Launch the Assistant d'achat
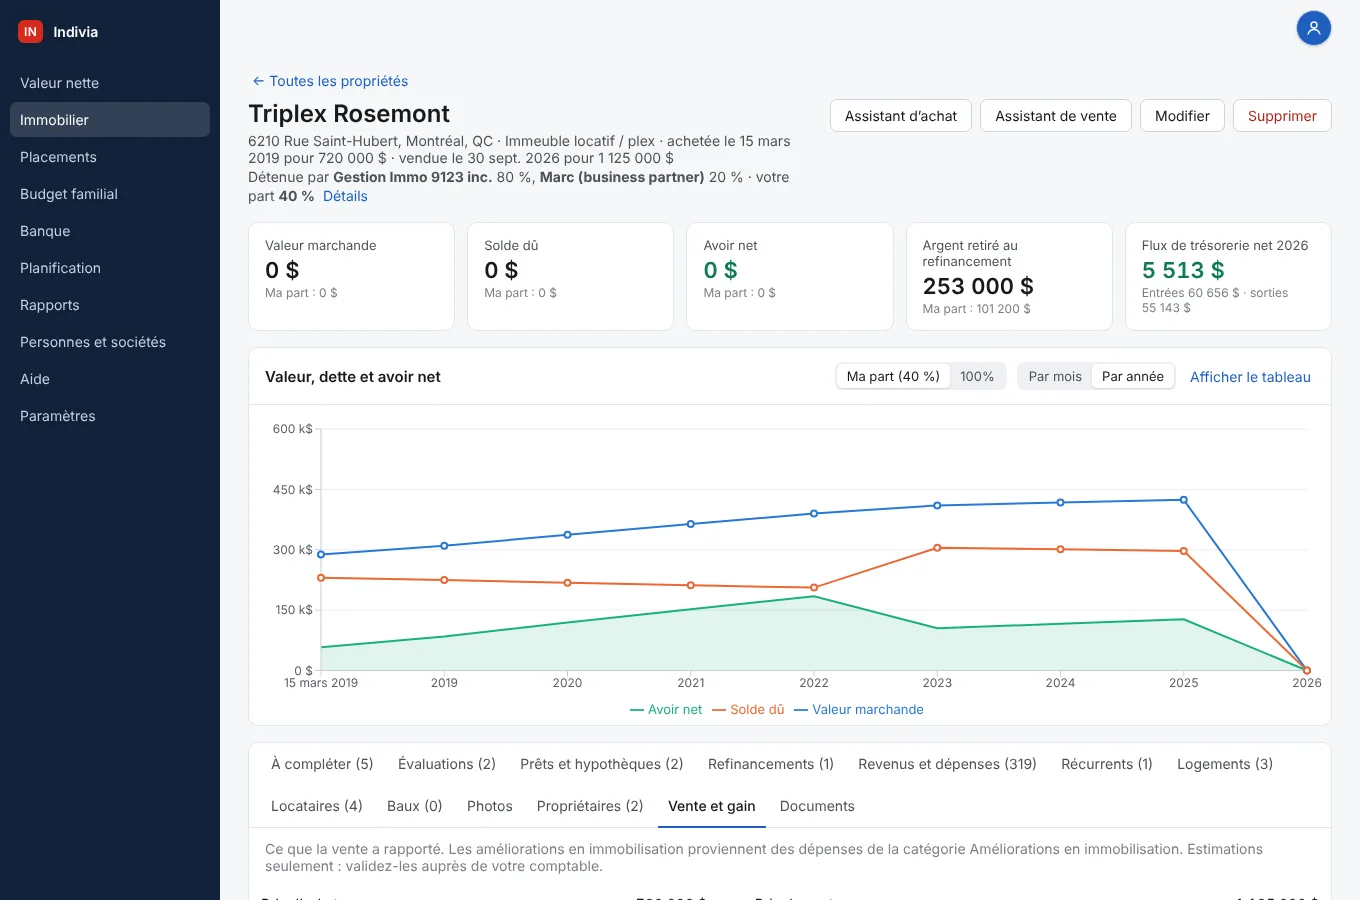 [901, 116]
